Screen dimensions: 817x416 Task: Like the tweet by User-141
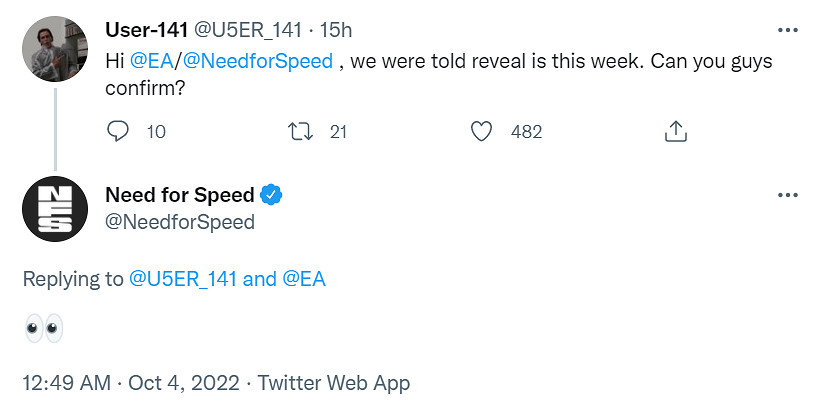482,131
